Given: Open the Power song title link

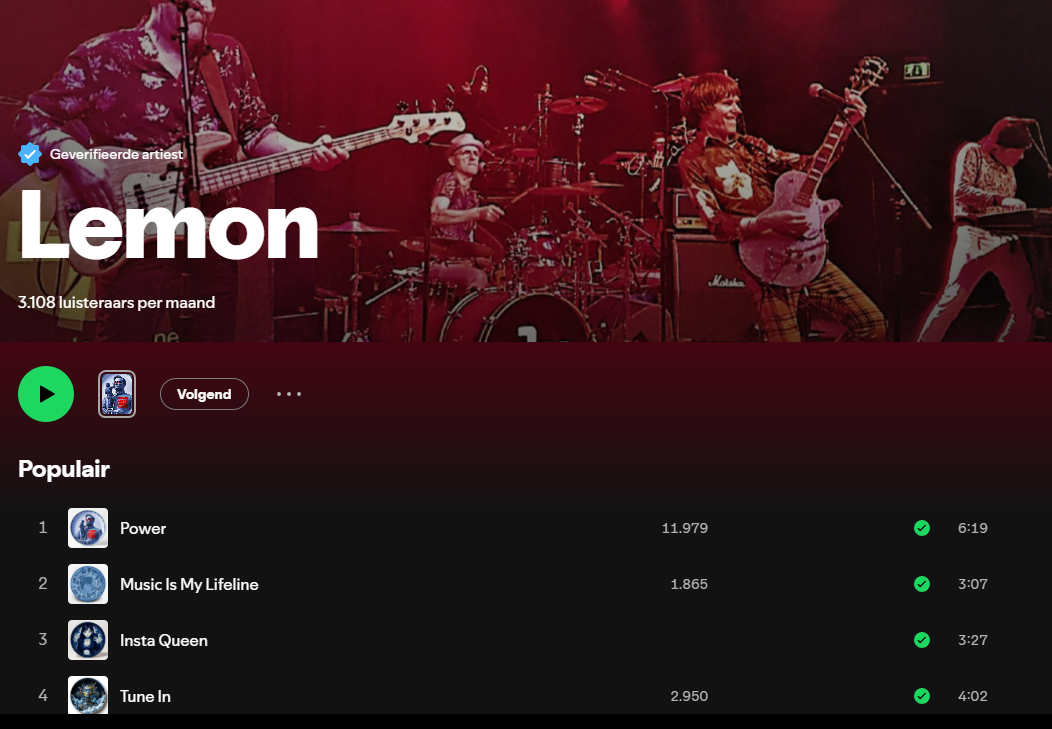Looking at the screenshot, I should [x=143, y=528].
